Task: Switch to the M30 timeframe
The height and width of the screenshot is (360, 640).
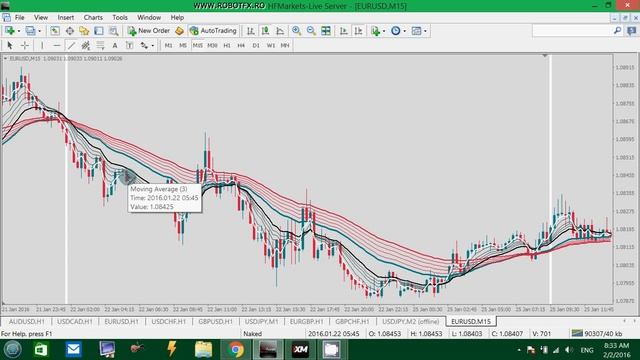Action: 212,45
